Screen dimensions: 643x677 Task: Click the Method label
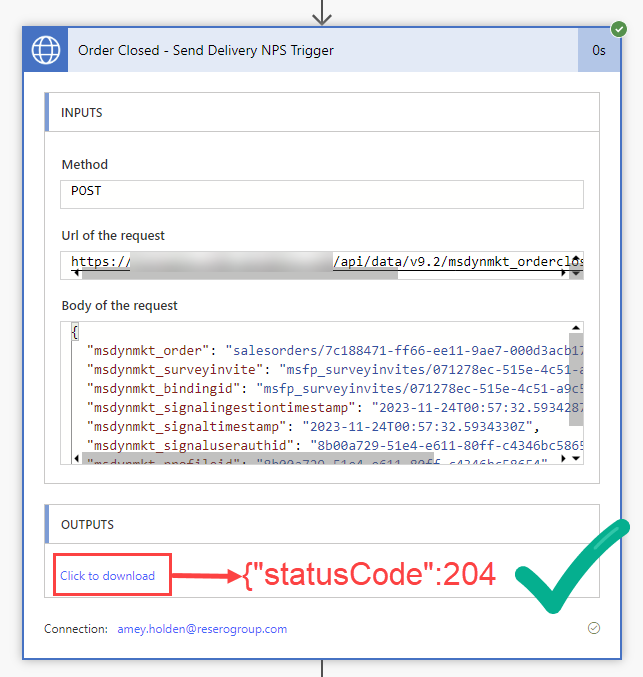coord(85,165)
